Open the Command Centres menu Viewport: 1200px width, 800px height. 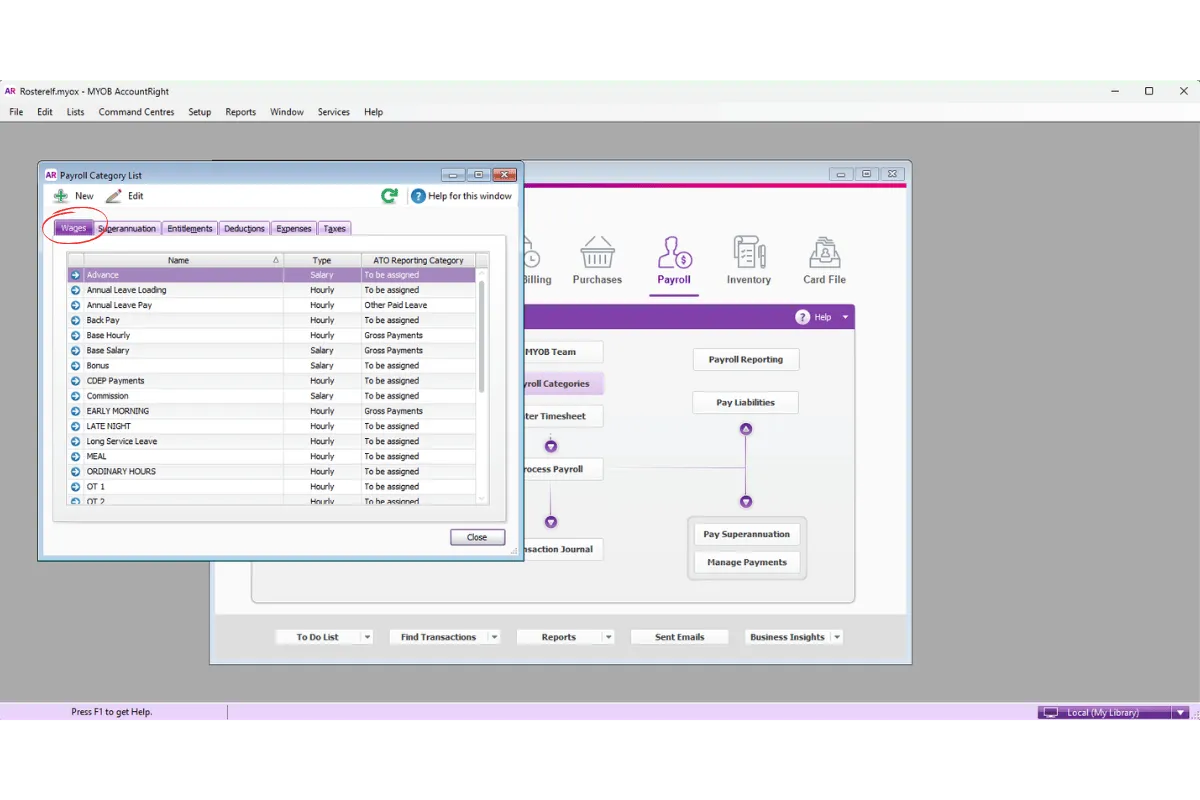136,112
